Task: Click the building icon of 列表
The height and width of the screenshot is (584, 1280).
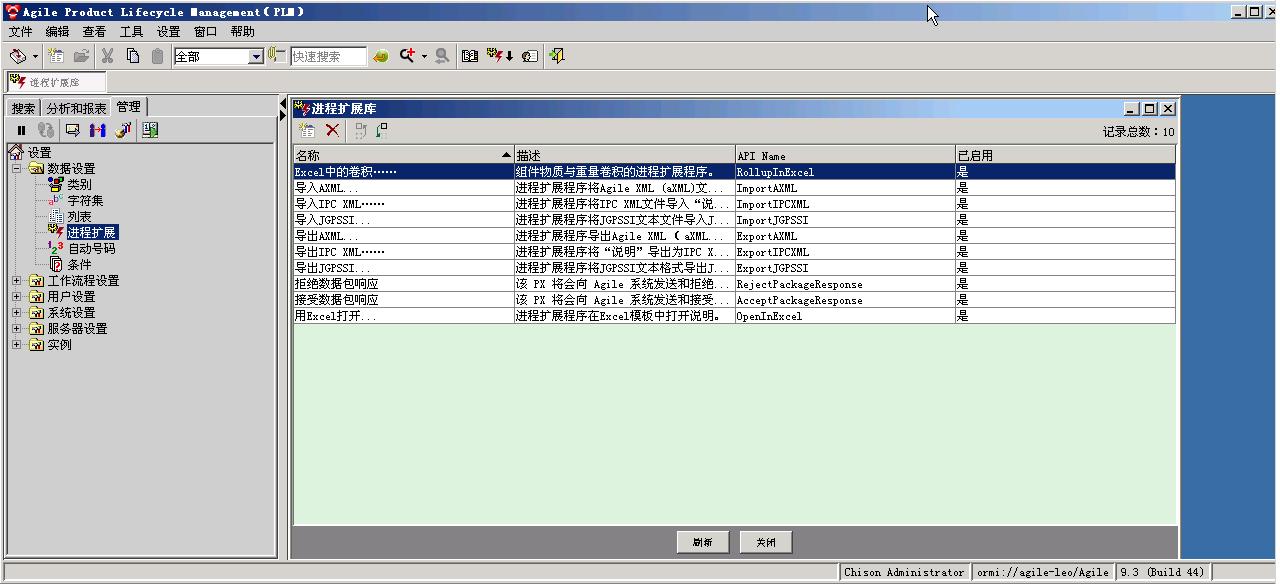Action: [56, 217]
